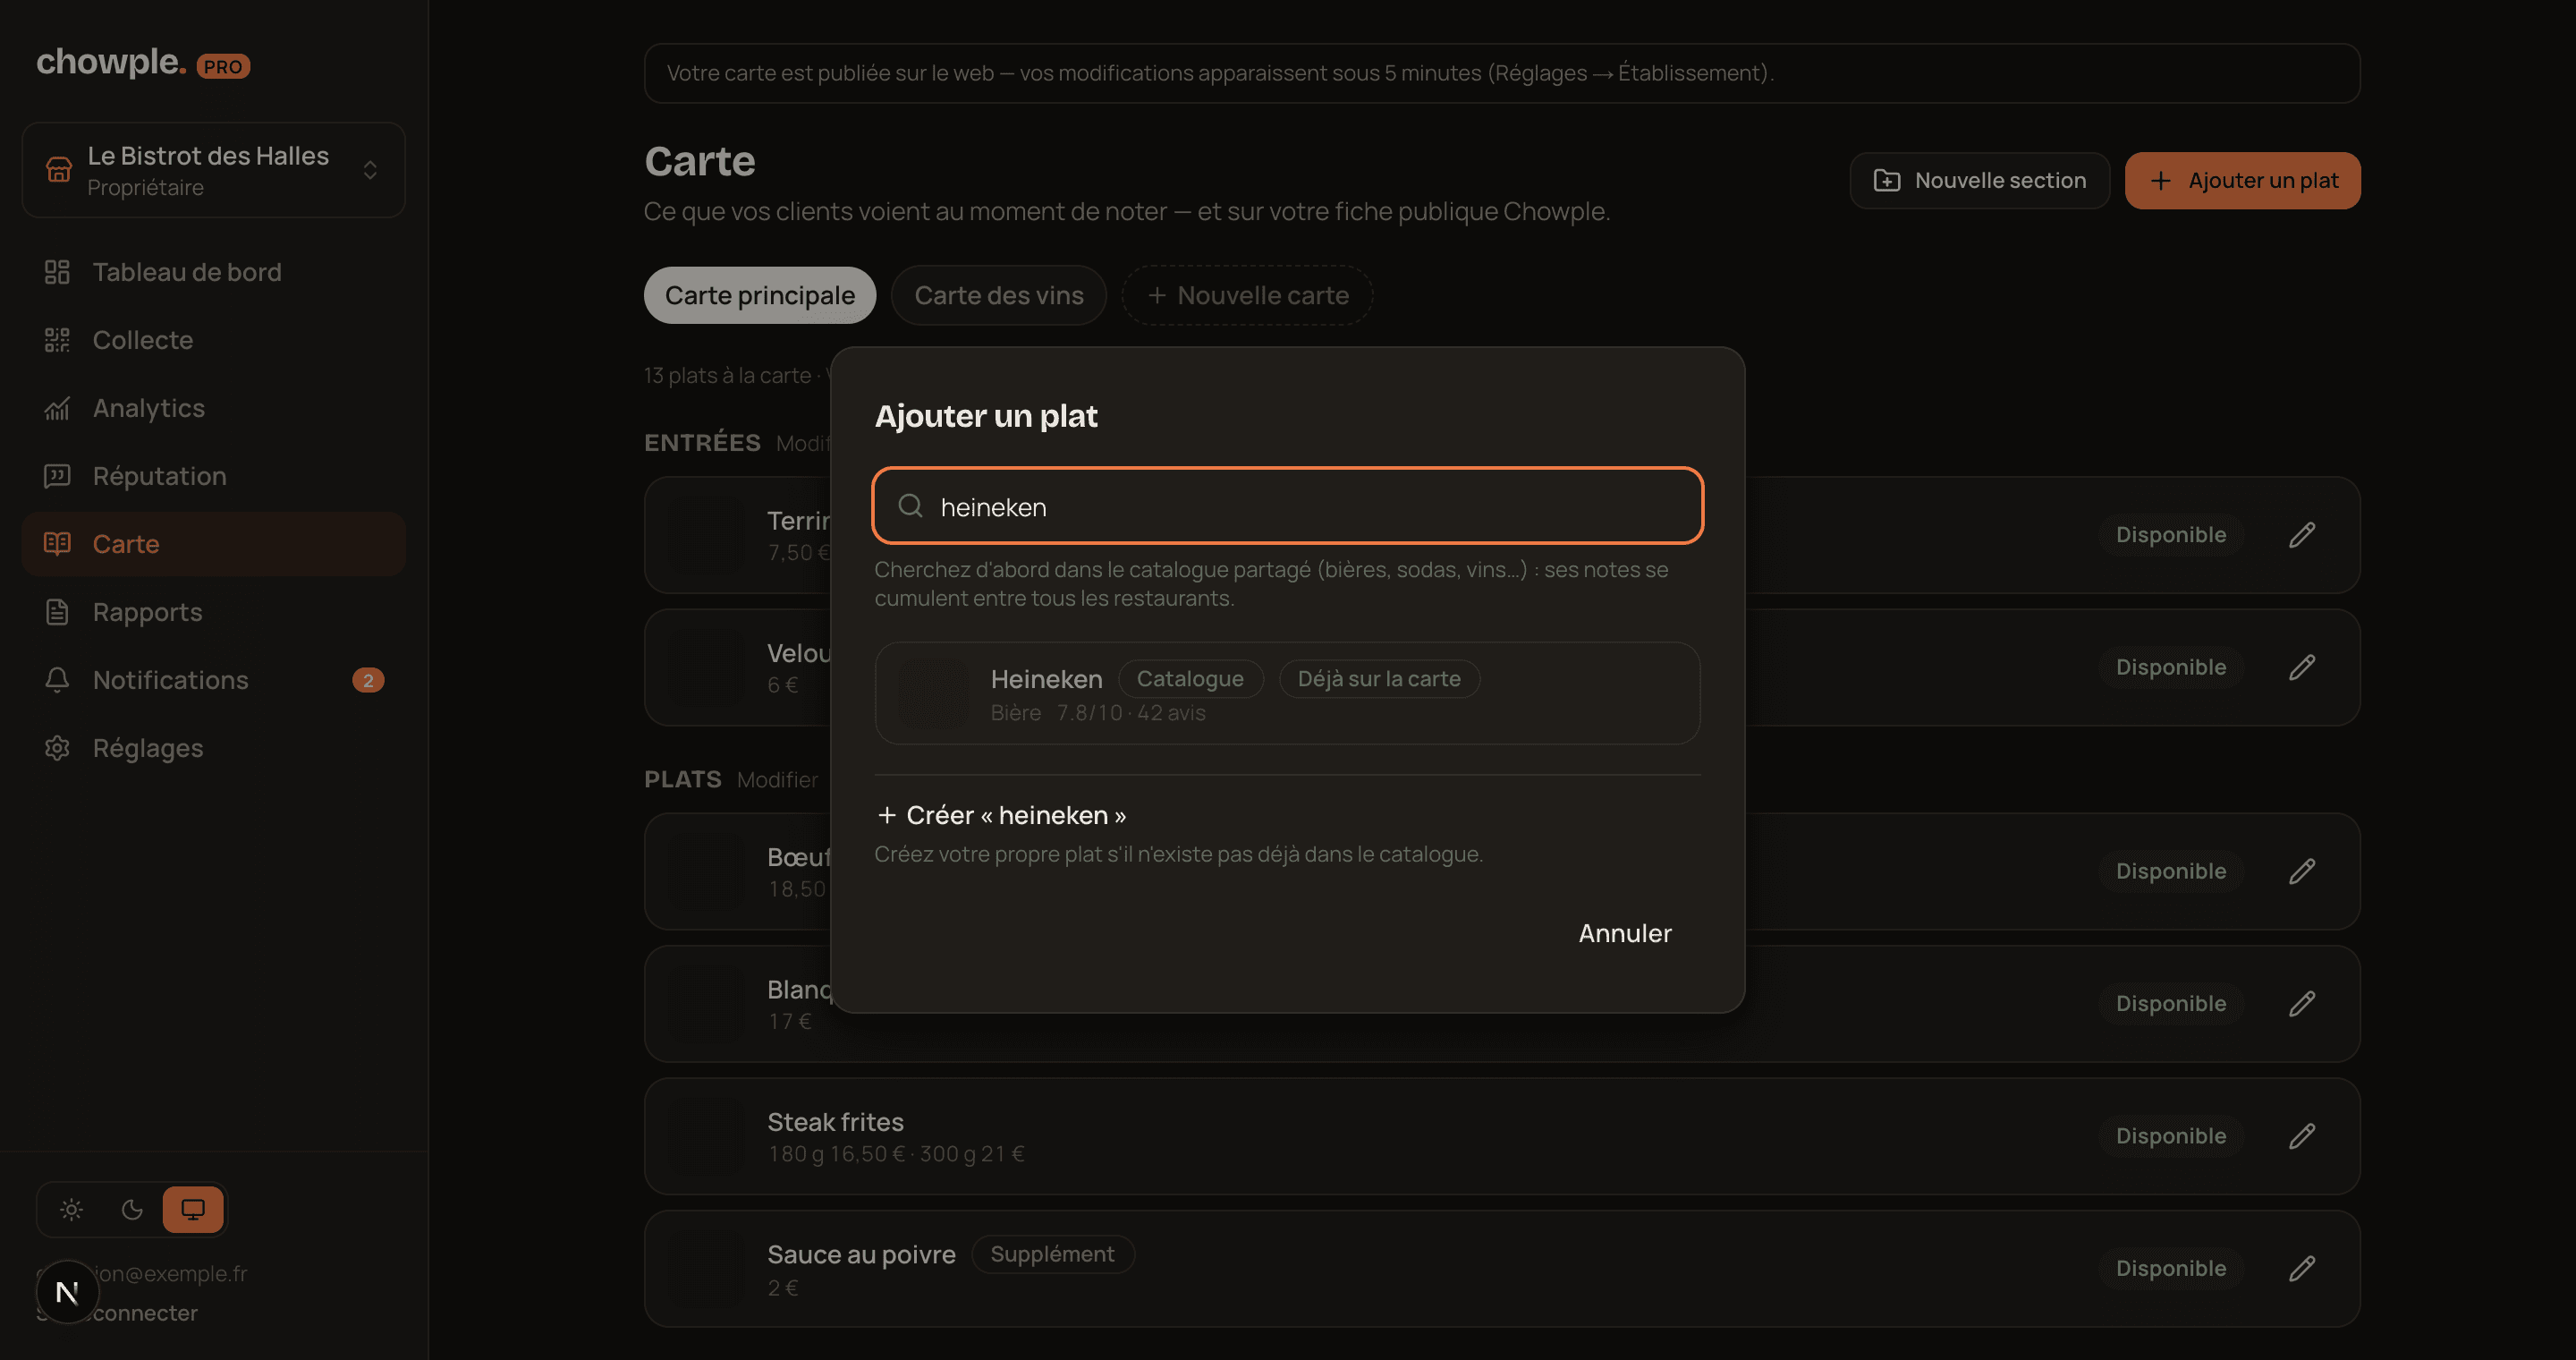Click the Réglages gear icon
Viewport: 2576px width, 1360px height.
57,748
